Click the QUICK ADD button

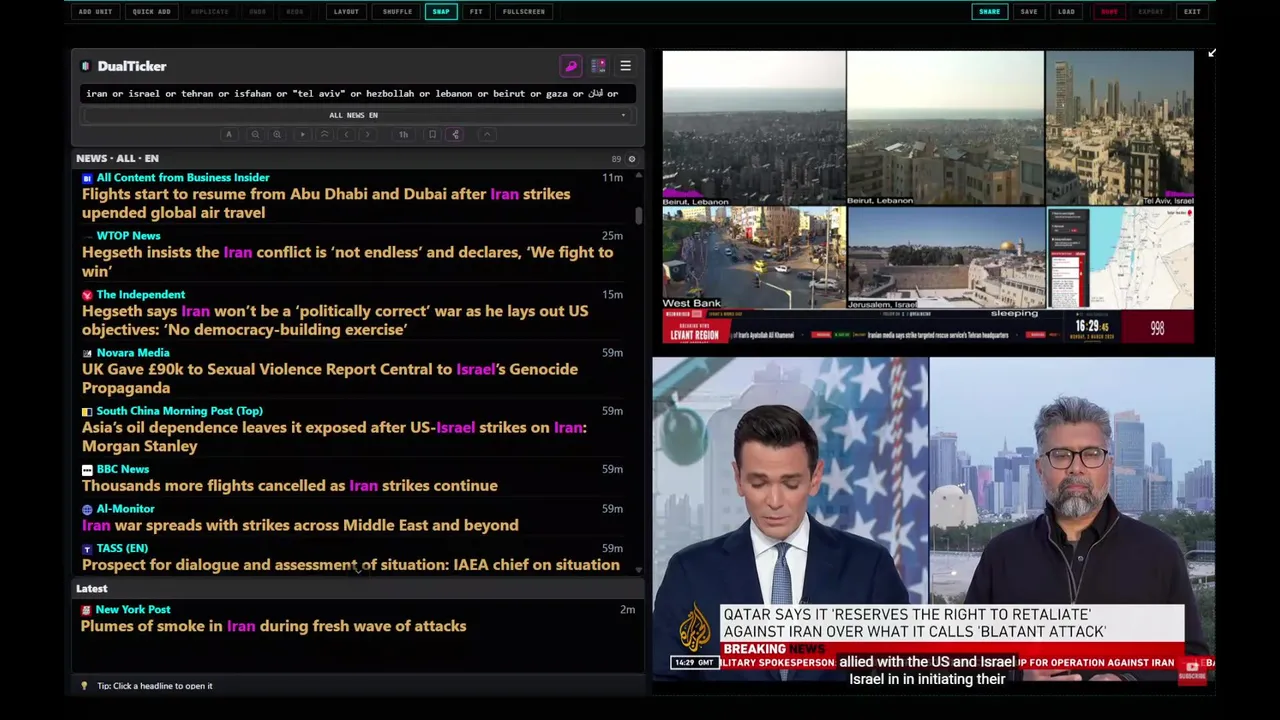coord(152,12)
